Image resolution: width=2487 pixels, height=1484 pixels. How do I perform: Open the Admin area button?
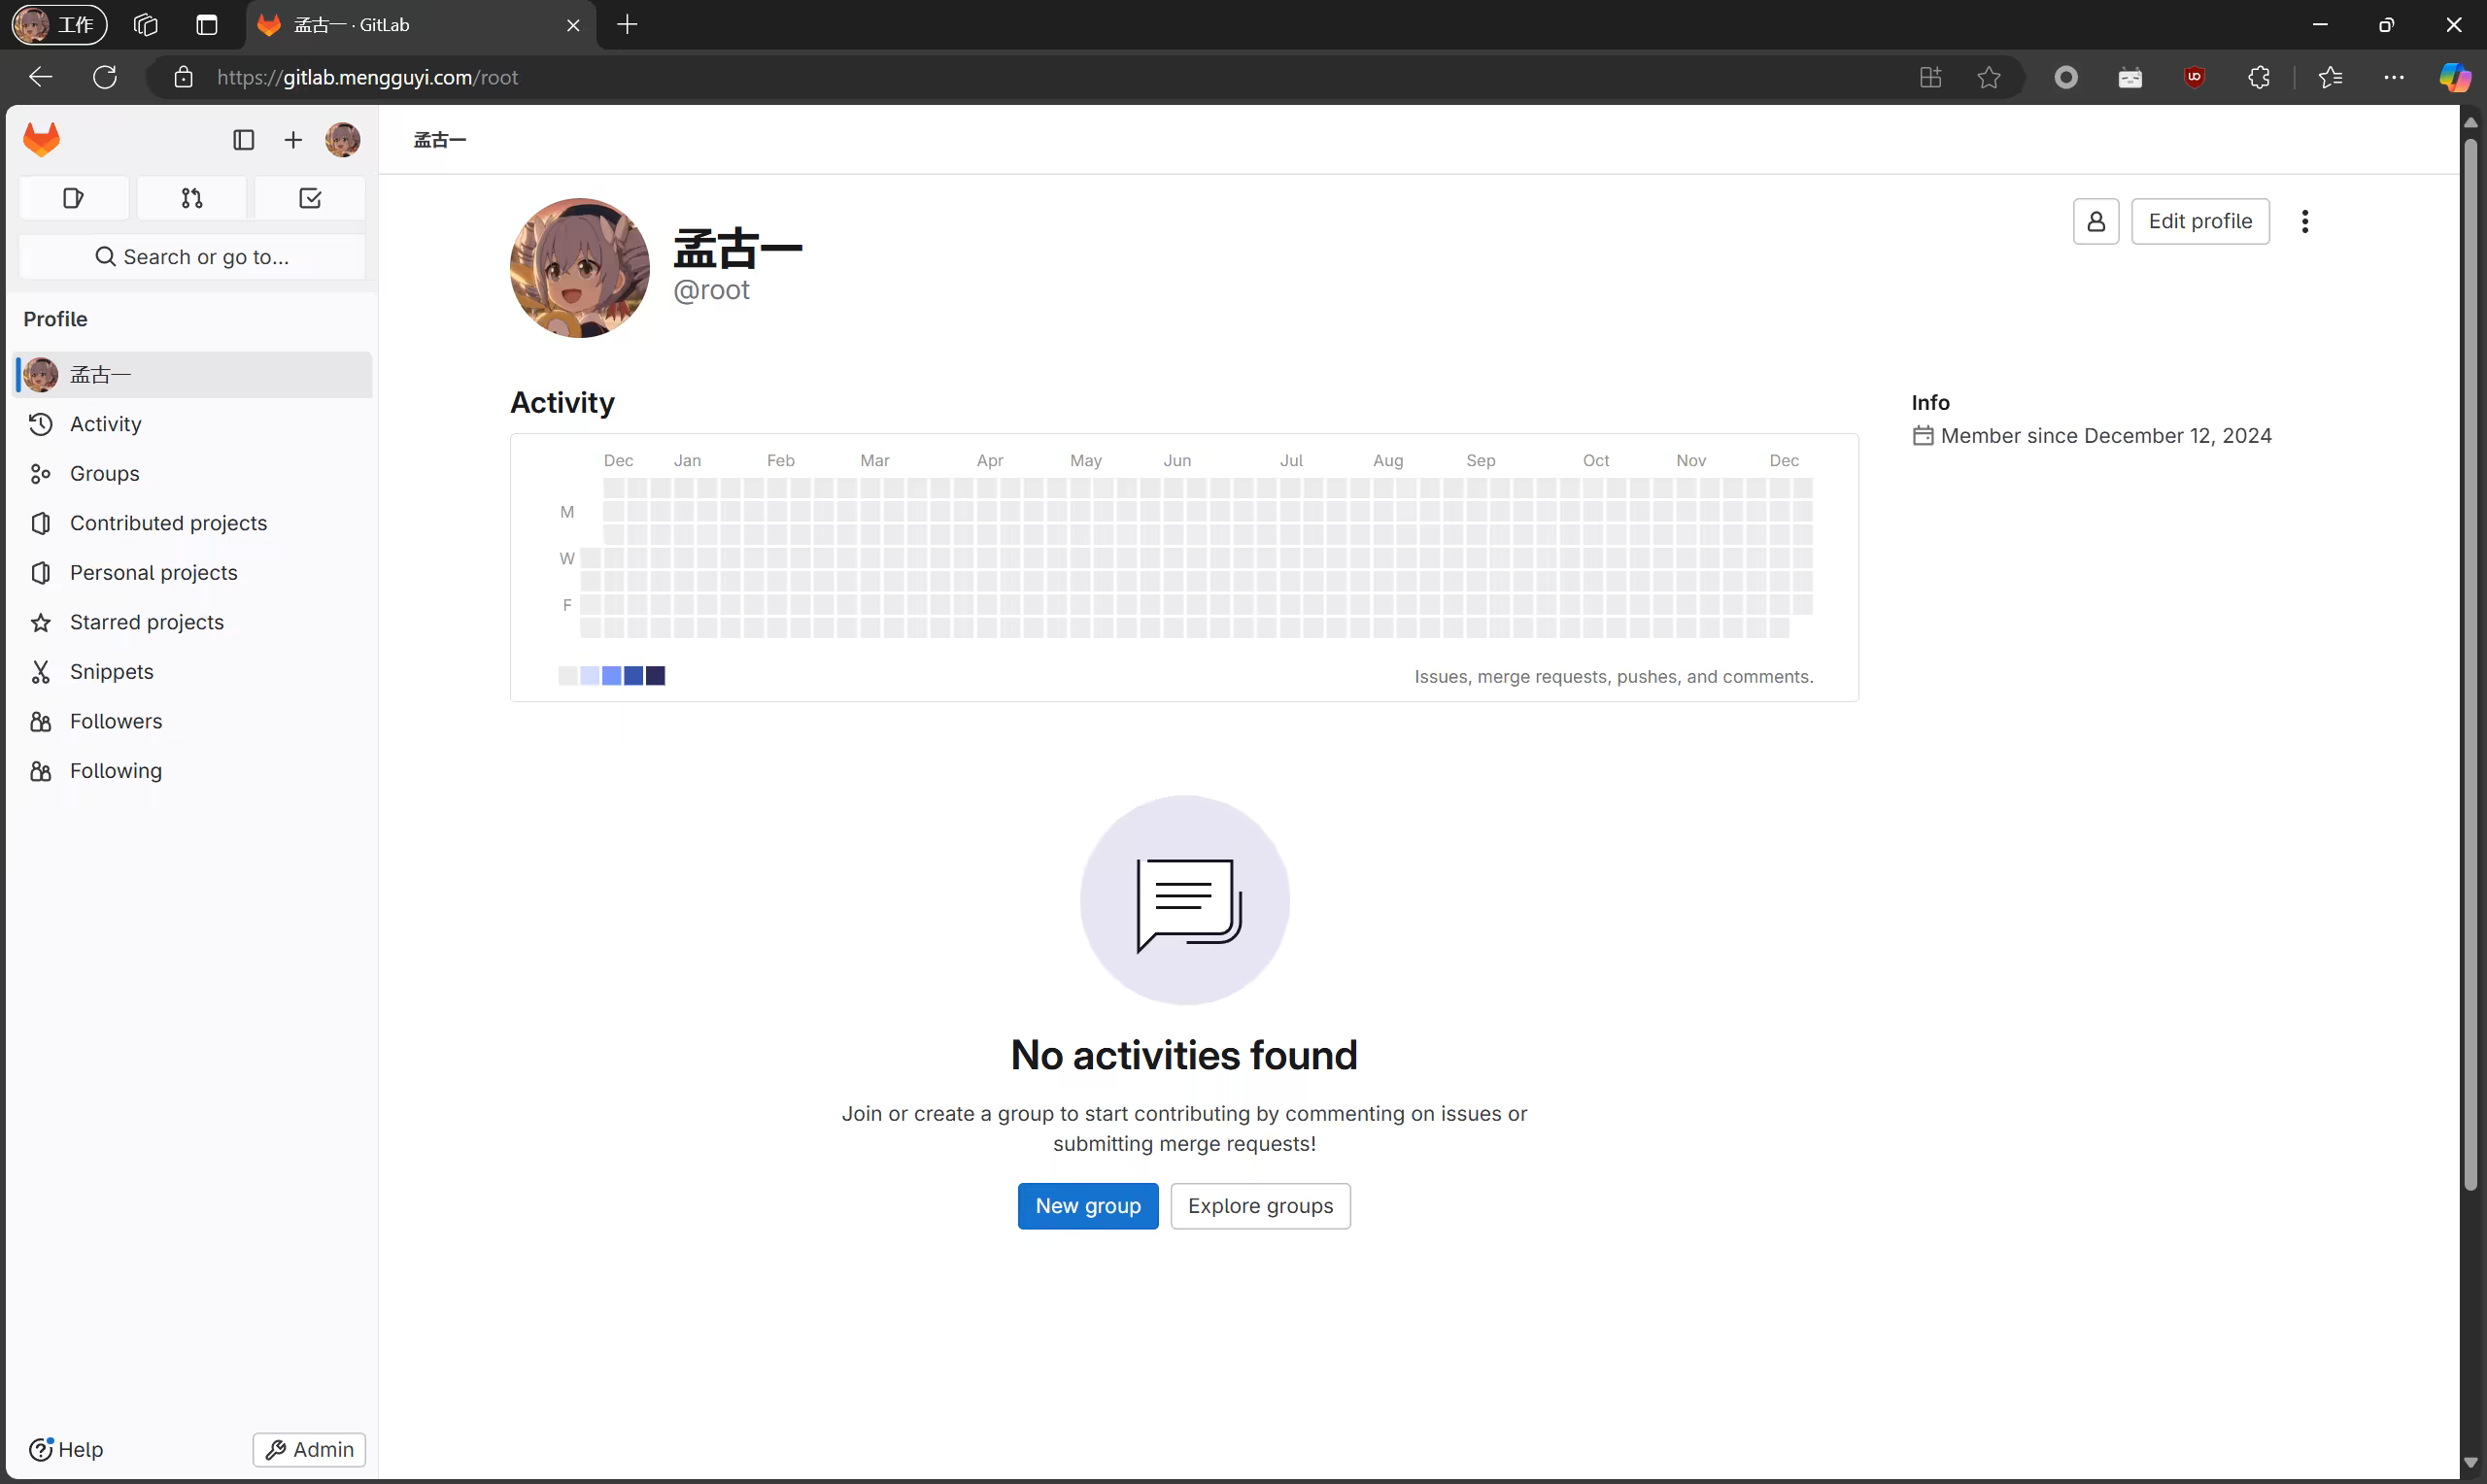coord(309,1449)
